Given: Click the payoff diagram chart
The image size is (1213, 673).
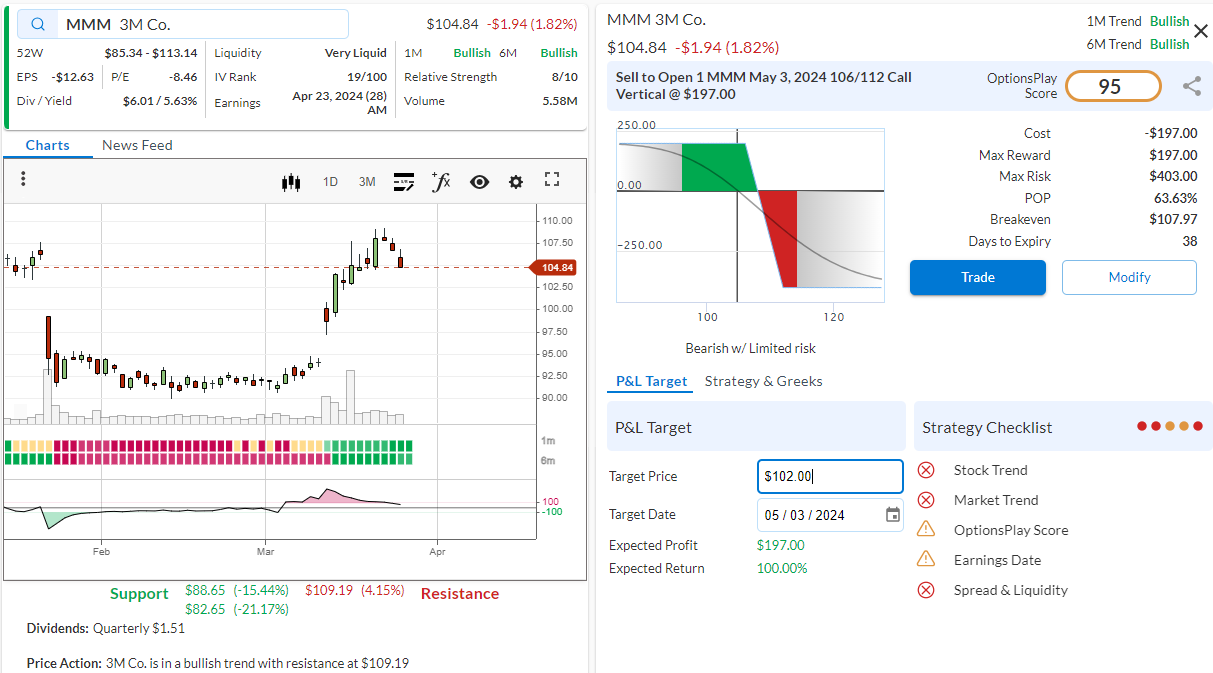Looking at the screenshot, I should pyautogui.click(x=750, y=214).
